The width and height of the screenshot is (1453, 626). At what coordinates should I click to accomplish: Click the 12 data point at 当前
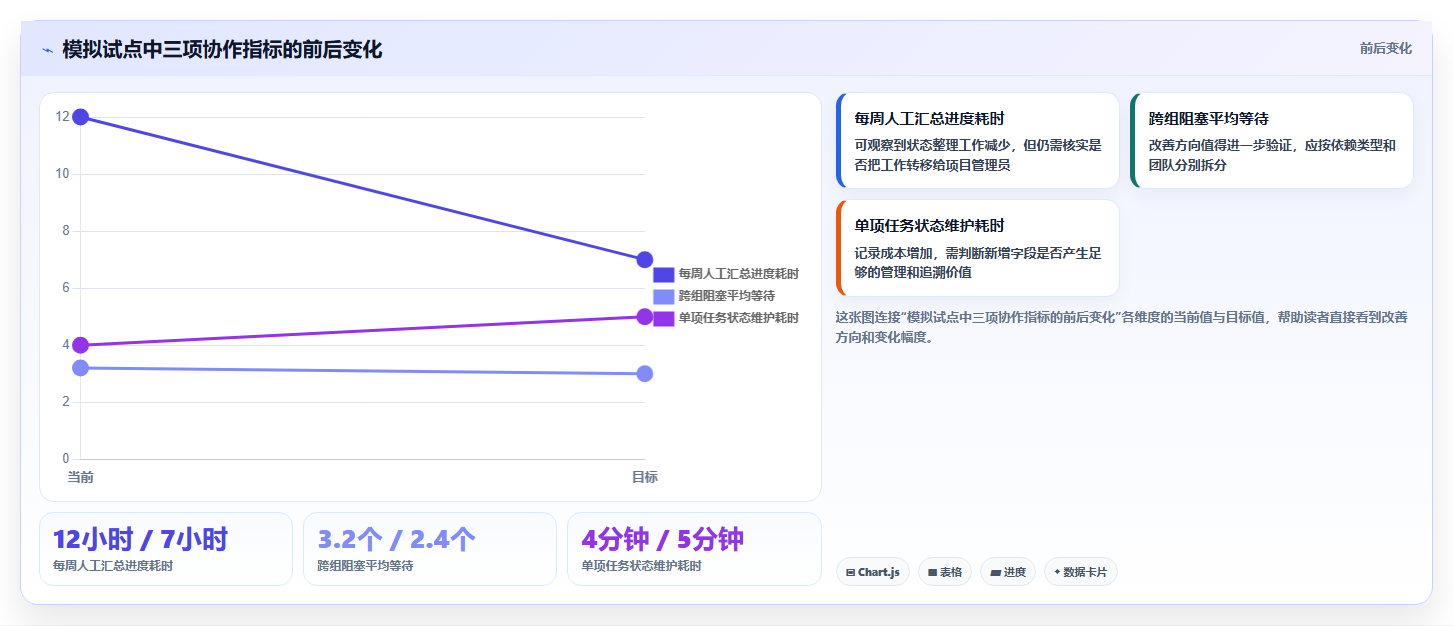81,117
